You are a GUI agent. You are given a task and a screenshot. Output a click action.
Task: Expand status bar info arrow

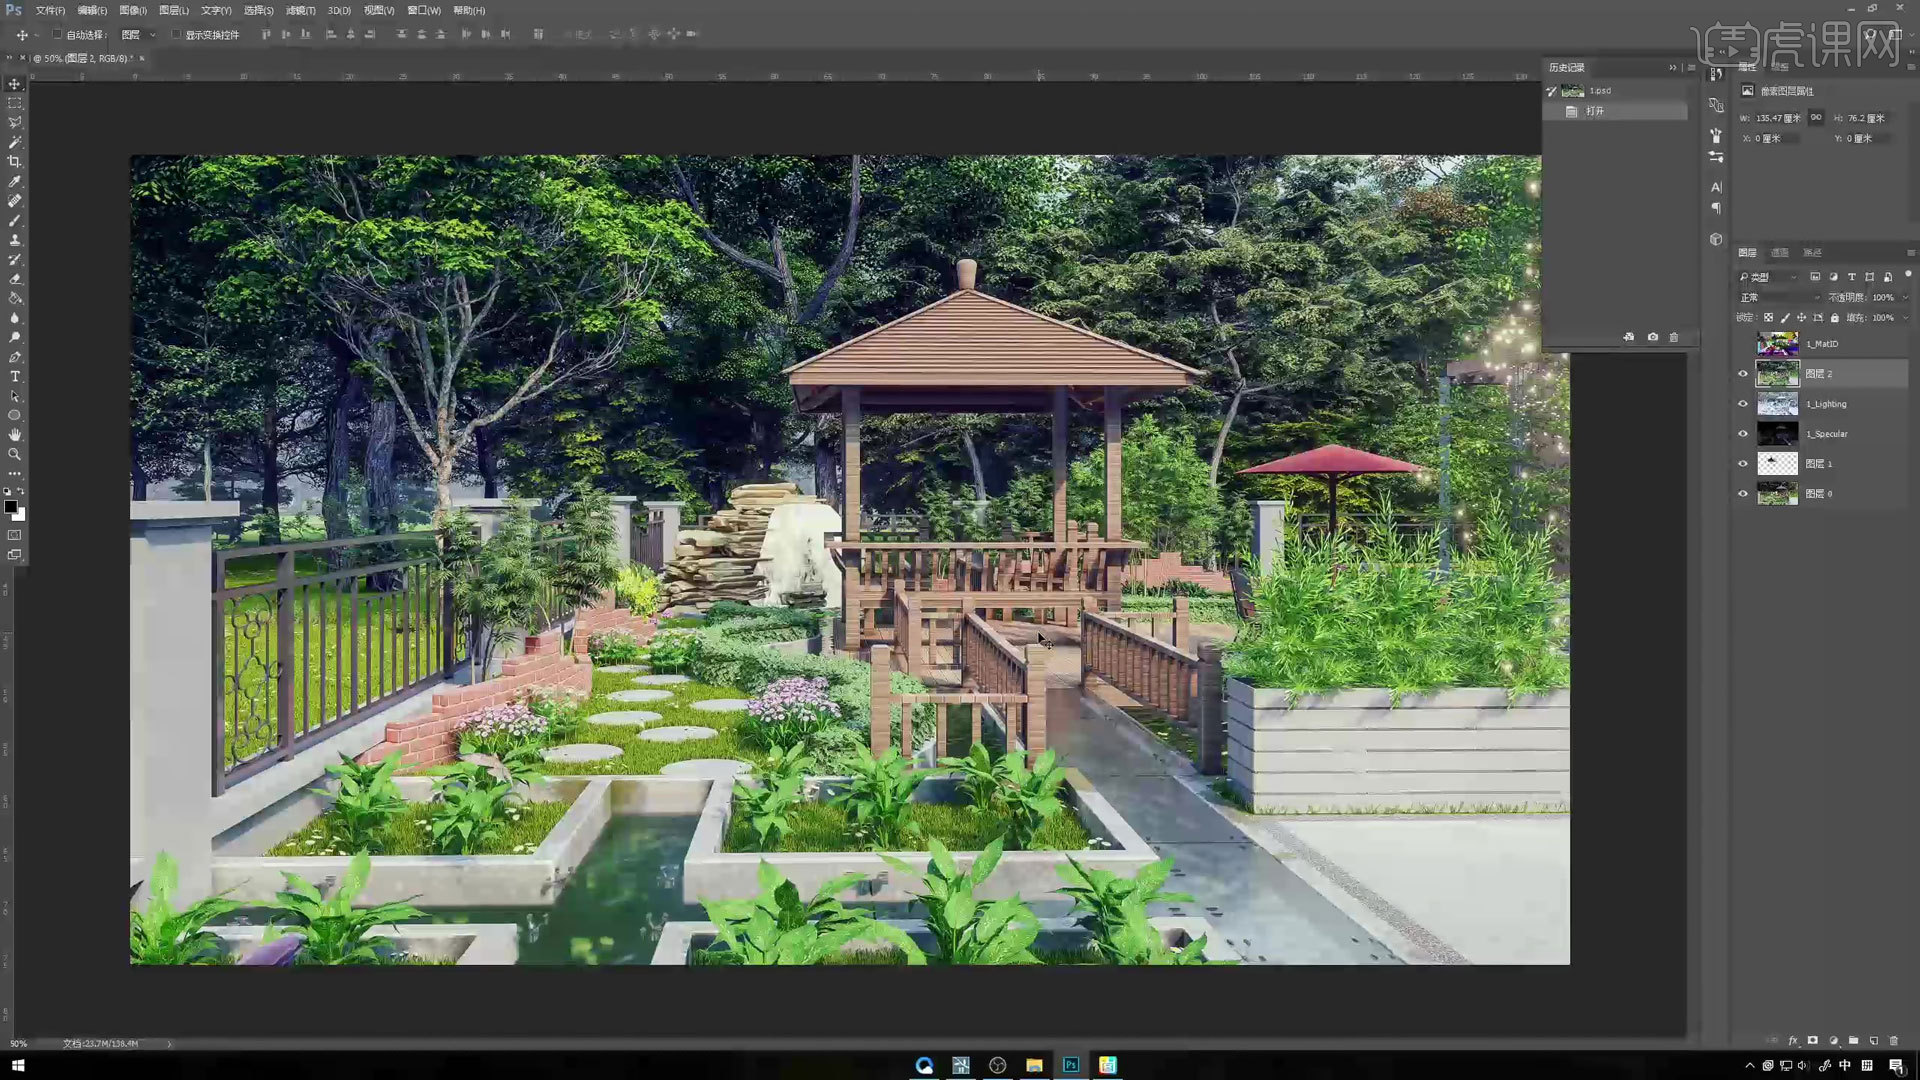tap(169, 1044)
